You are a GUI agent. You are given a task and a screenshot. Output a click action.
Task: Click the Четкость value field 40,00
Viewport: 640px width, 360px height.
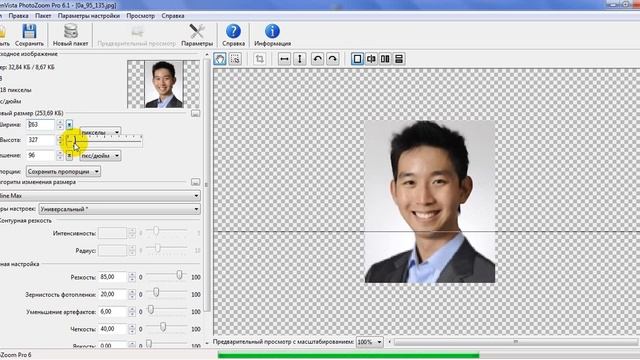click(x=113, y=329)
